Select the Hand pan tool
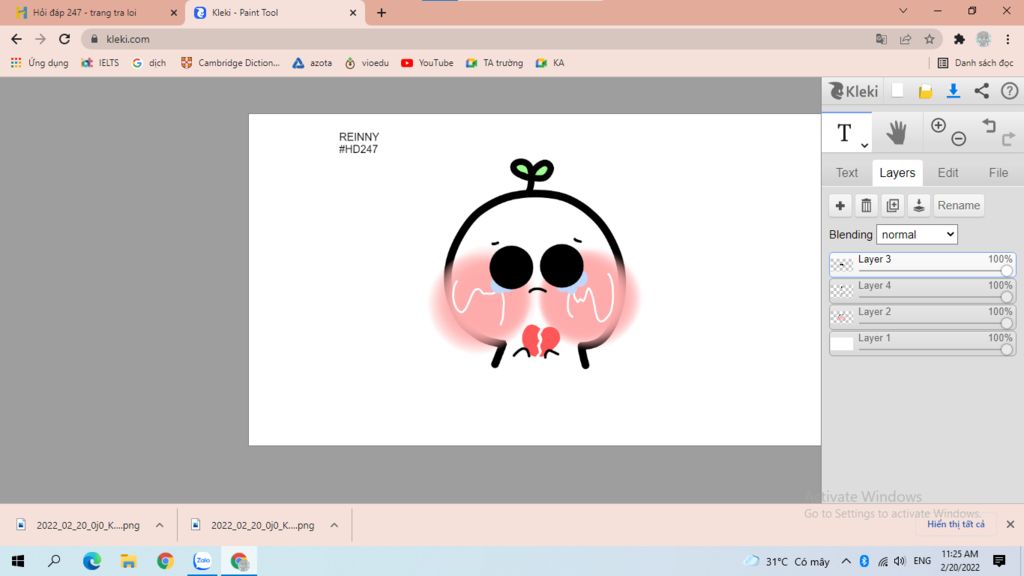This screenshot has height=576, width=1024. [x=897, y=133]
